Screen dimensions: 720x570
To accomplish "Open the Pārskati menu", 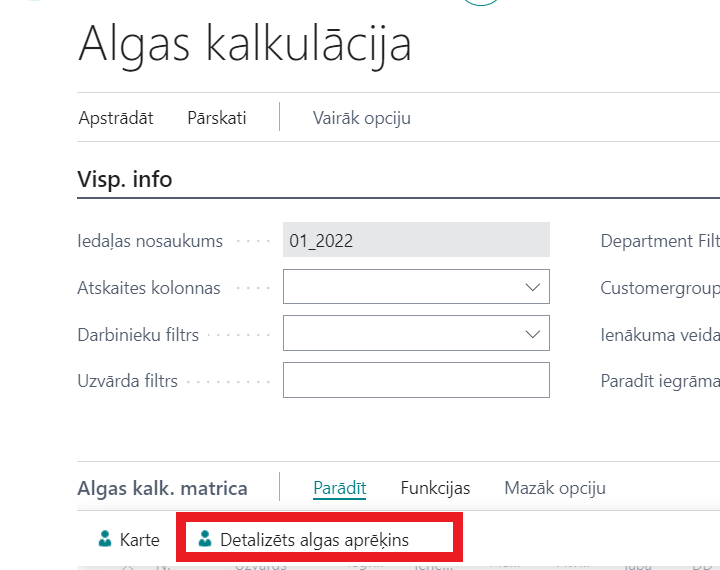I will tap(217, 118).
